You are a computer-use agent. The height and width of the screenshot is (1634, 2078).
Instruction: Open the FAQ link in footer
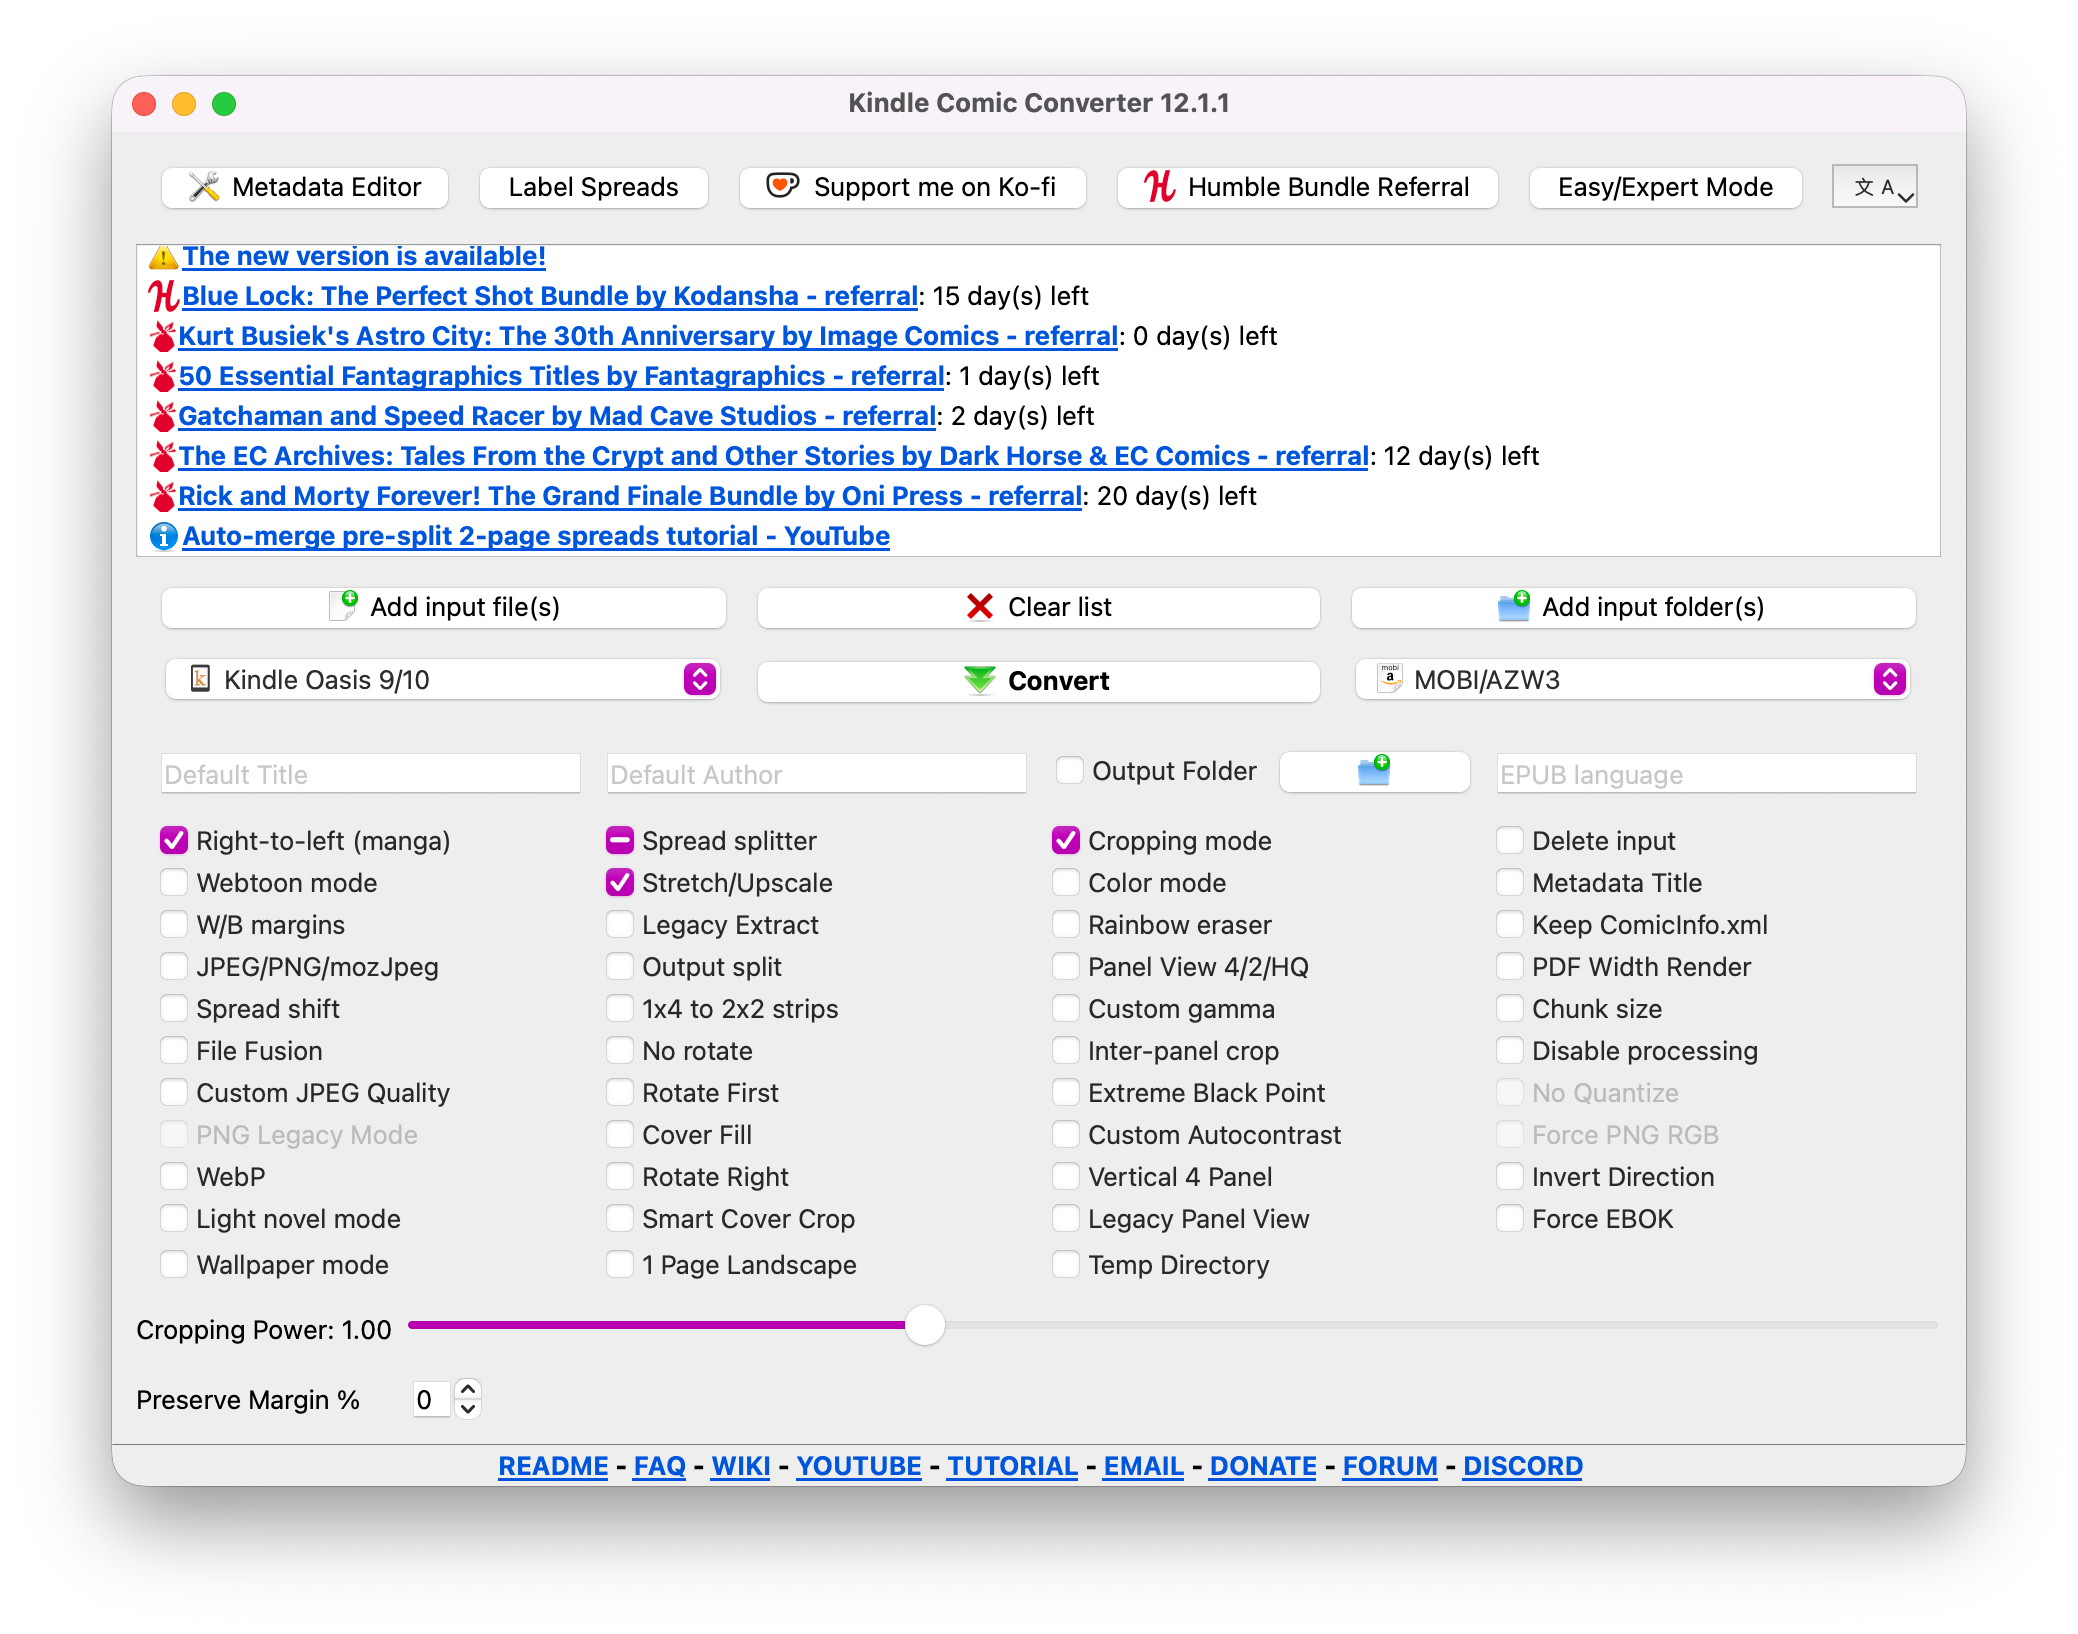coord(660,1466)
